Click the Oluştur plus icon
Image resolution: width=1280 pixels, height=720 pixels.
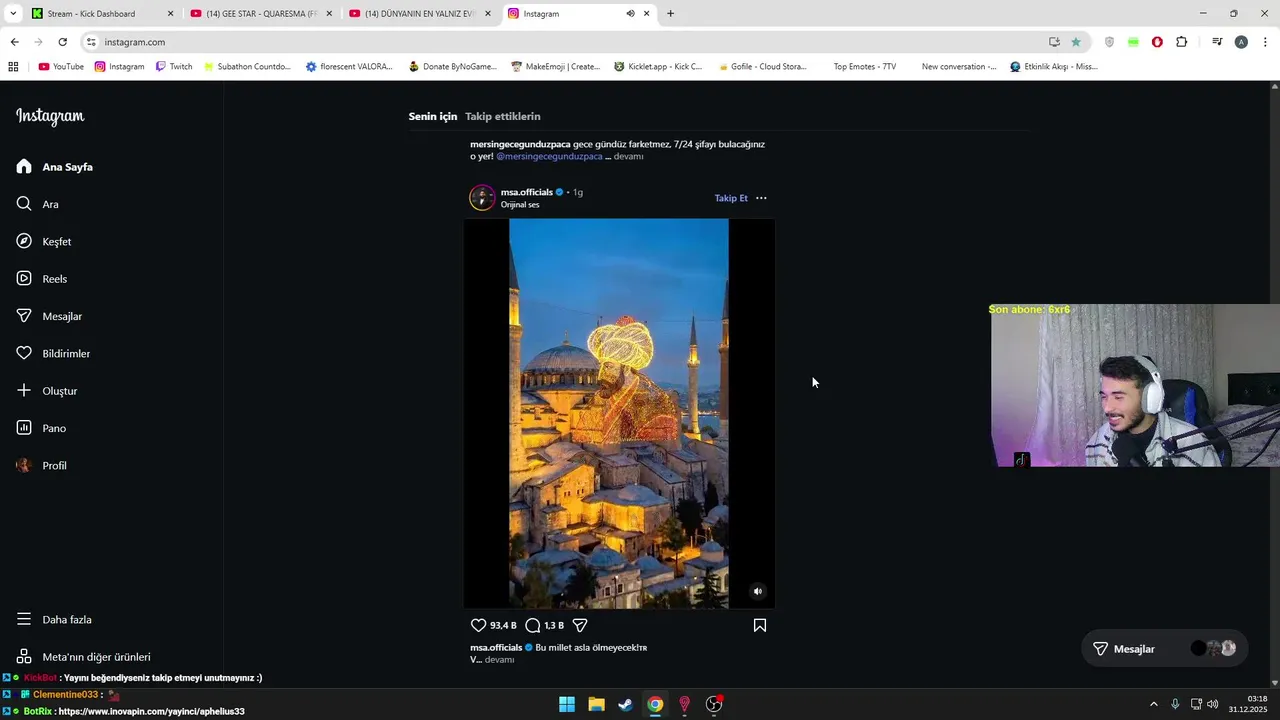click(24, 391)
